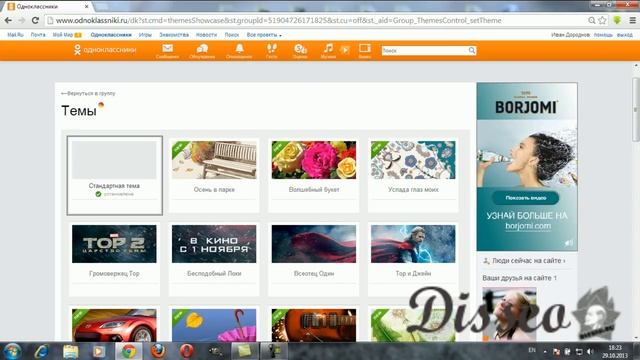Click the borjomi.com link in ad
The height and width of the screenshot is (360, 640).
tap(528, 226)
